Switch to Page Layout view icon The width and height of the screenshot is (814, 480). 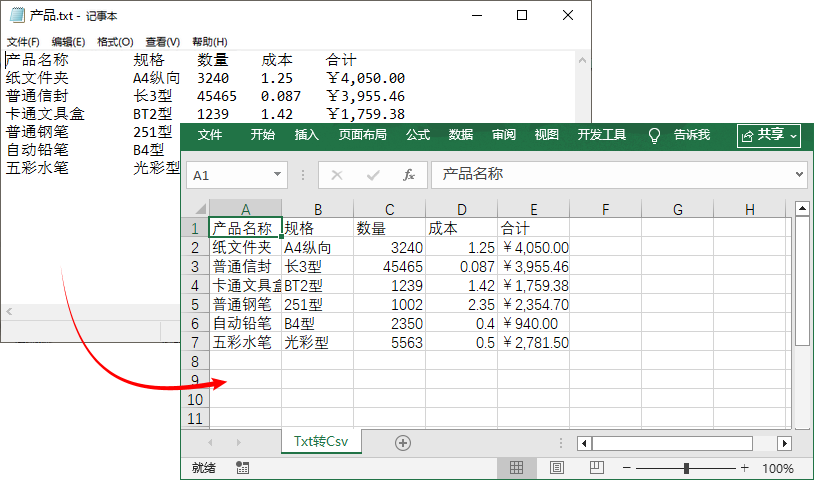coord(557,468)
